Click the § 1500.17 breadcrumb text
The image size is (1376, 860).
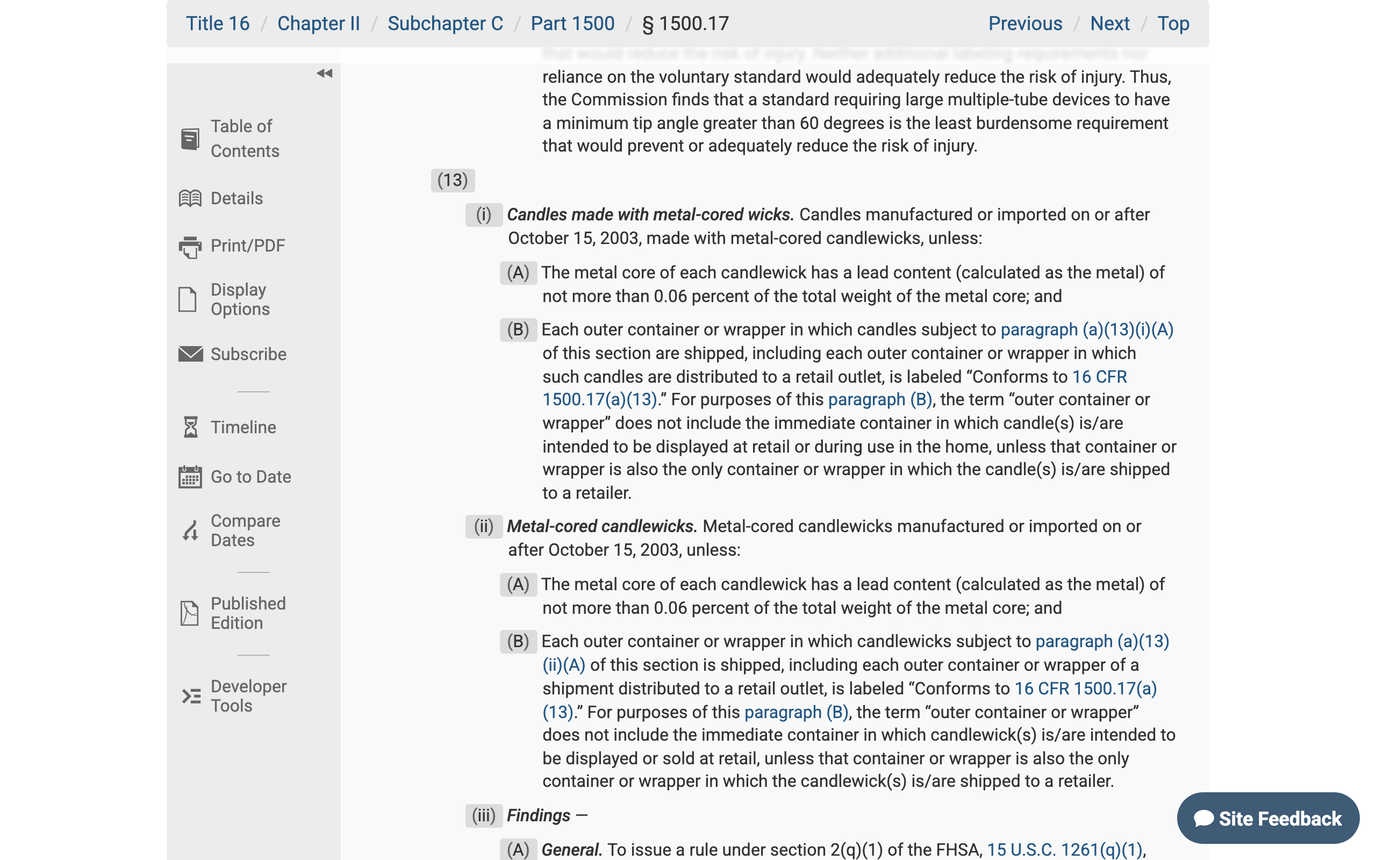(686, 24)
